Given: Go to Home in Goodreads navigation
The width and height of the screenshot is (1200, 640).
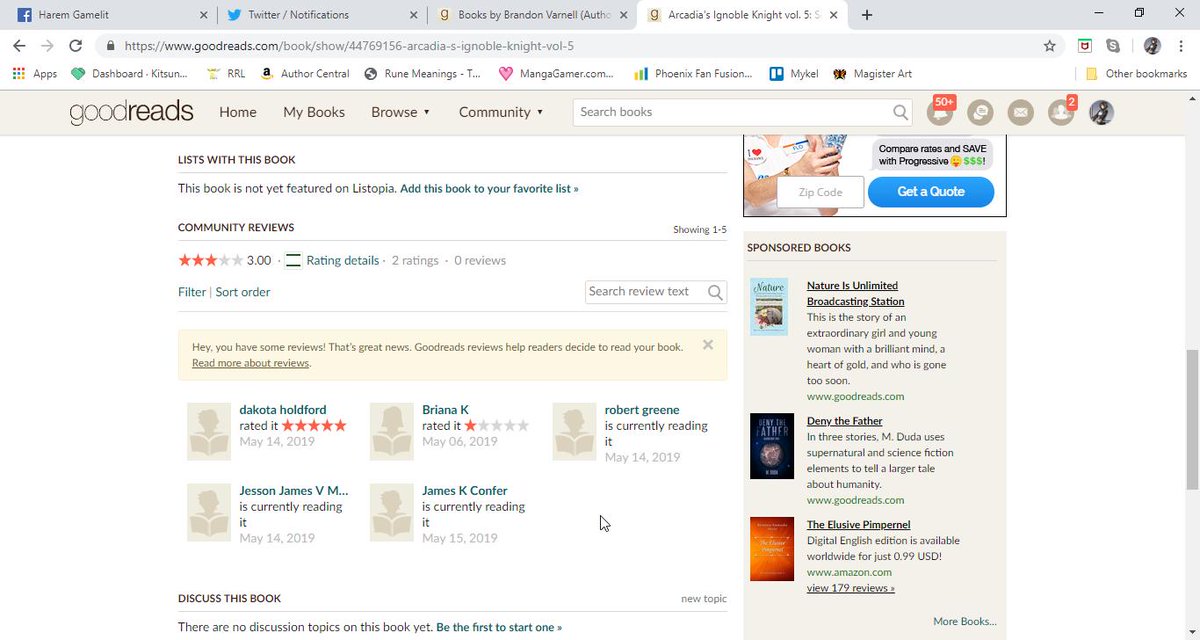Looking at the screenshot, I should (238, 112).
